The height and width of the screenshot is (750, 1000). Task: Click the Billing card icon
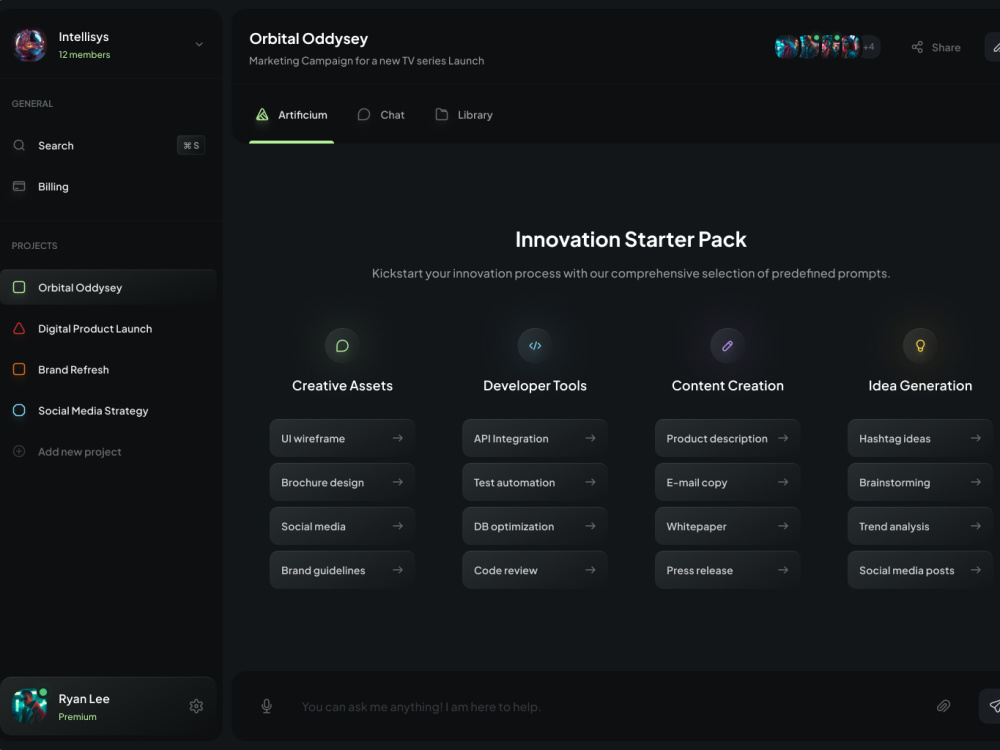[19, 186]
